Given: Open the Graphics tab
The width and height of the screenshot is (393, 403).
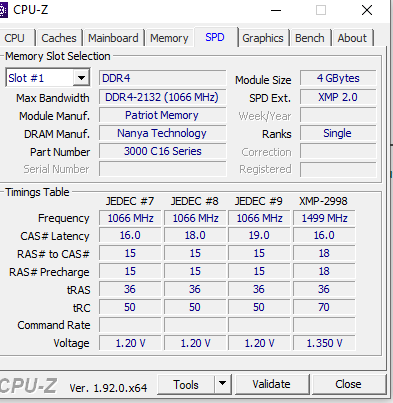Looking at the screenshot, I should [263, 38].
